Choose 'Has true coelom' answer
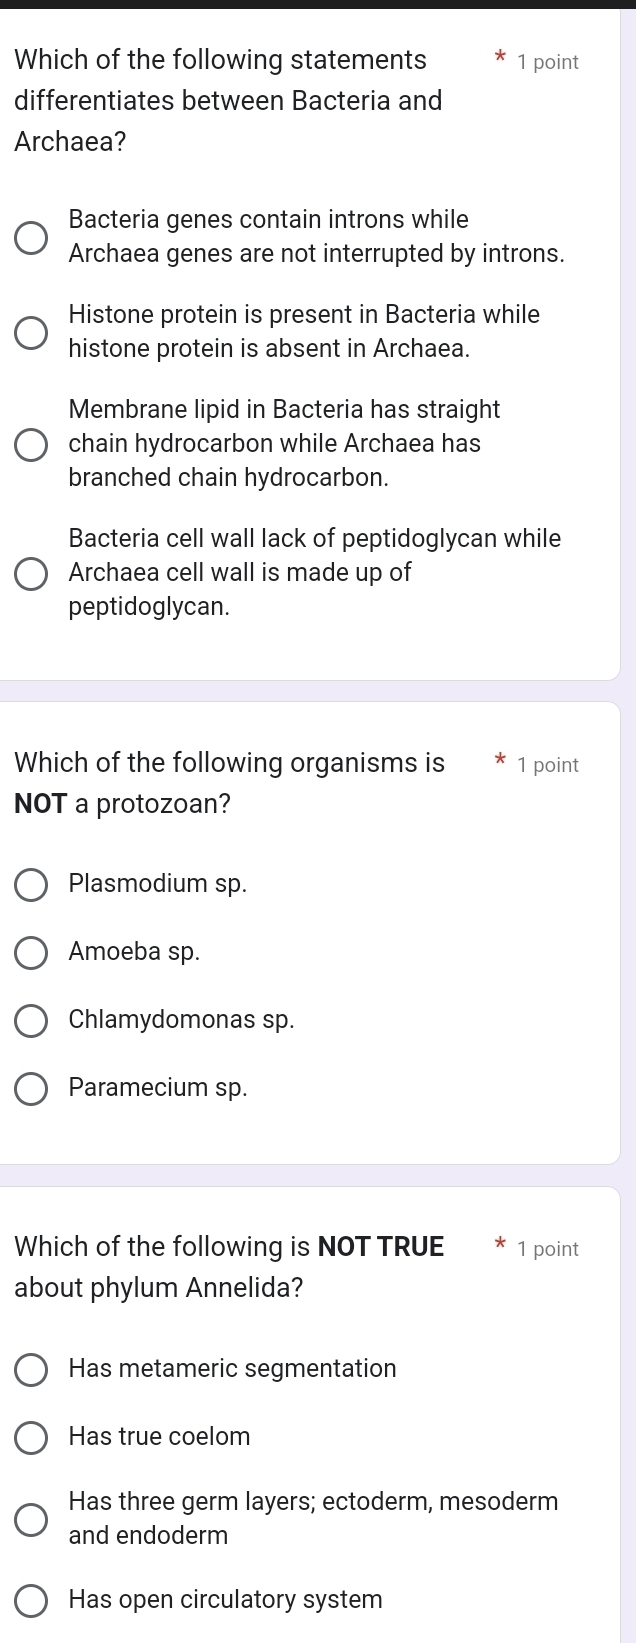Screen dimensions: 636x1643 tap(31, 1437)
